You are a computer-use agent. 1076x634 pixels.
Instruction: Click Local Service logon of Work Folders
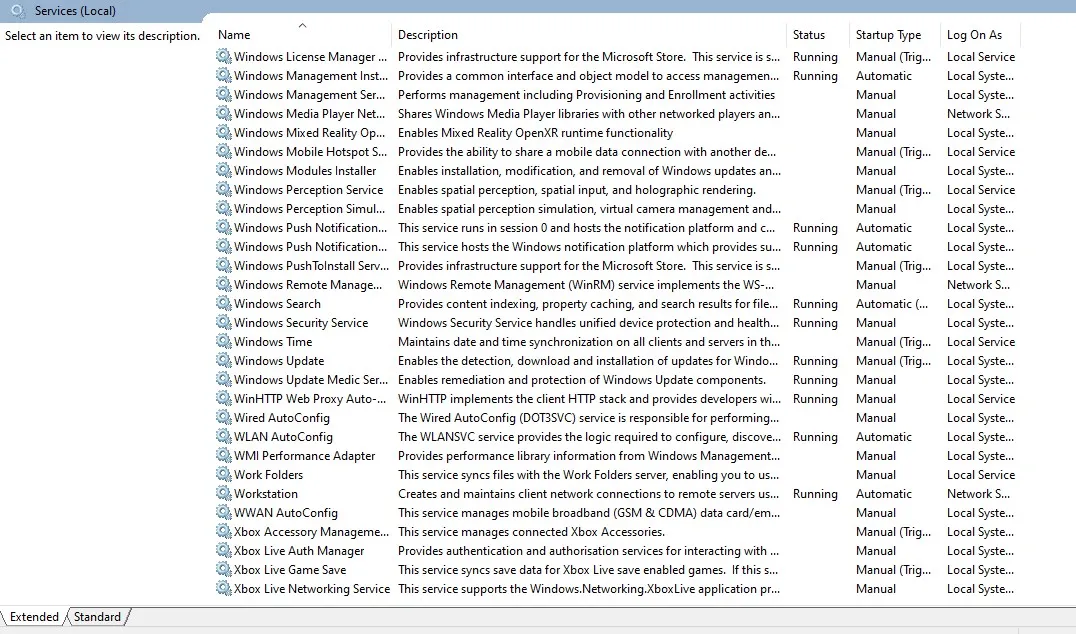[981, 474]
